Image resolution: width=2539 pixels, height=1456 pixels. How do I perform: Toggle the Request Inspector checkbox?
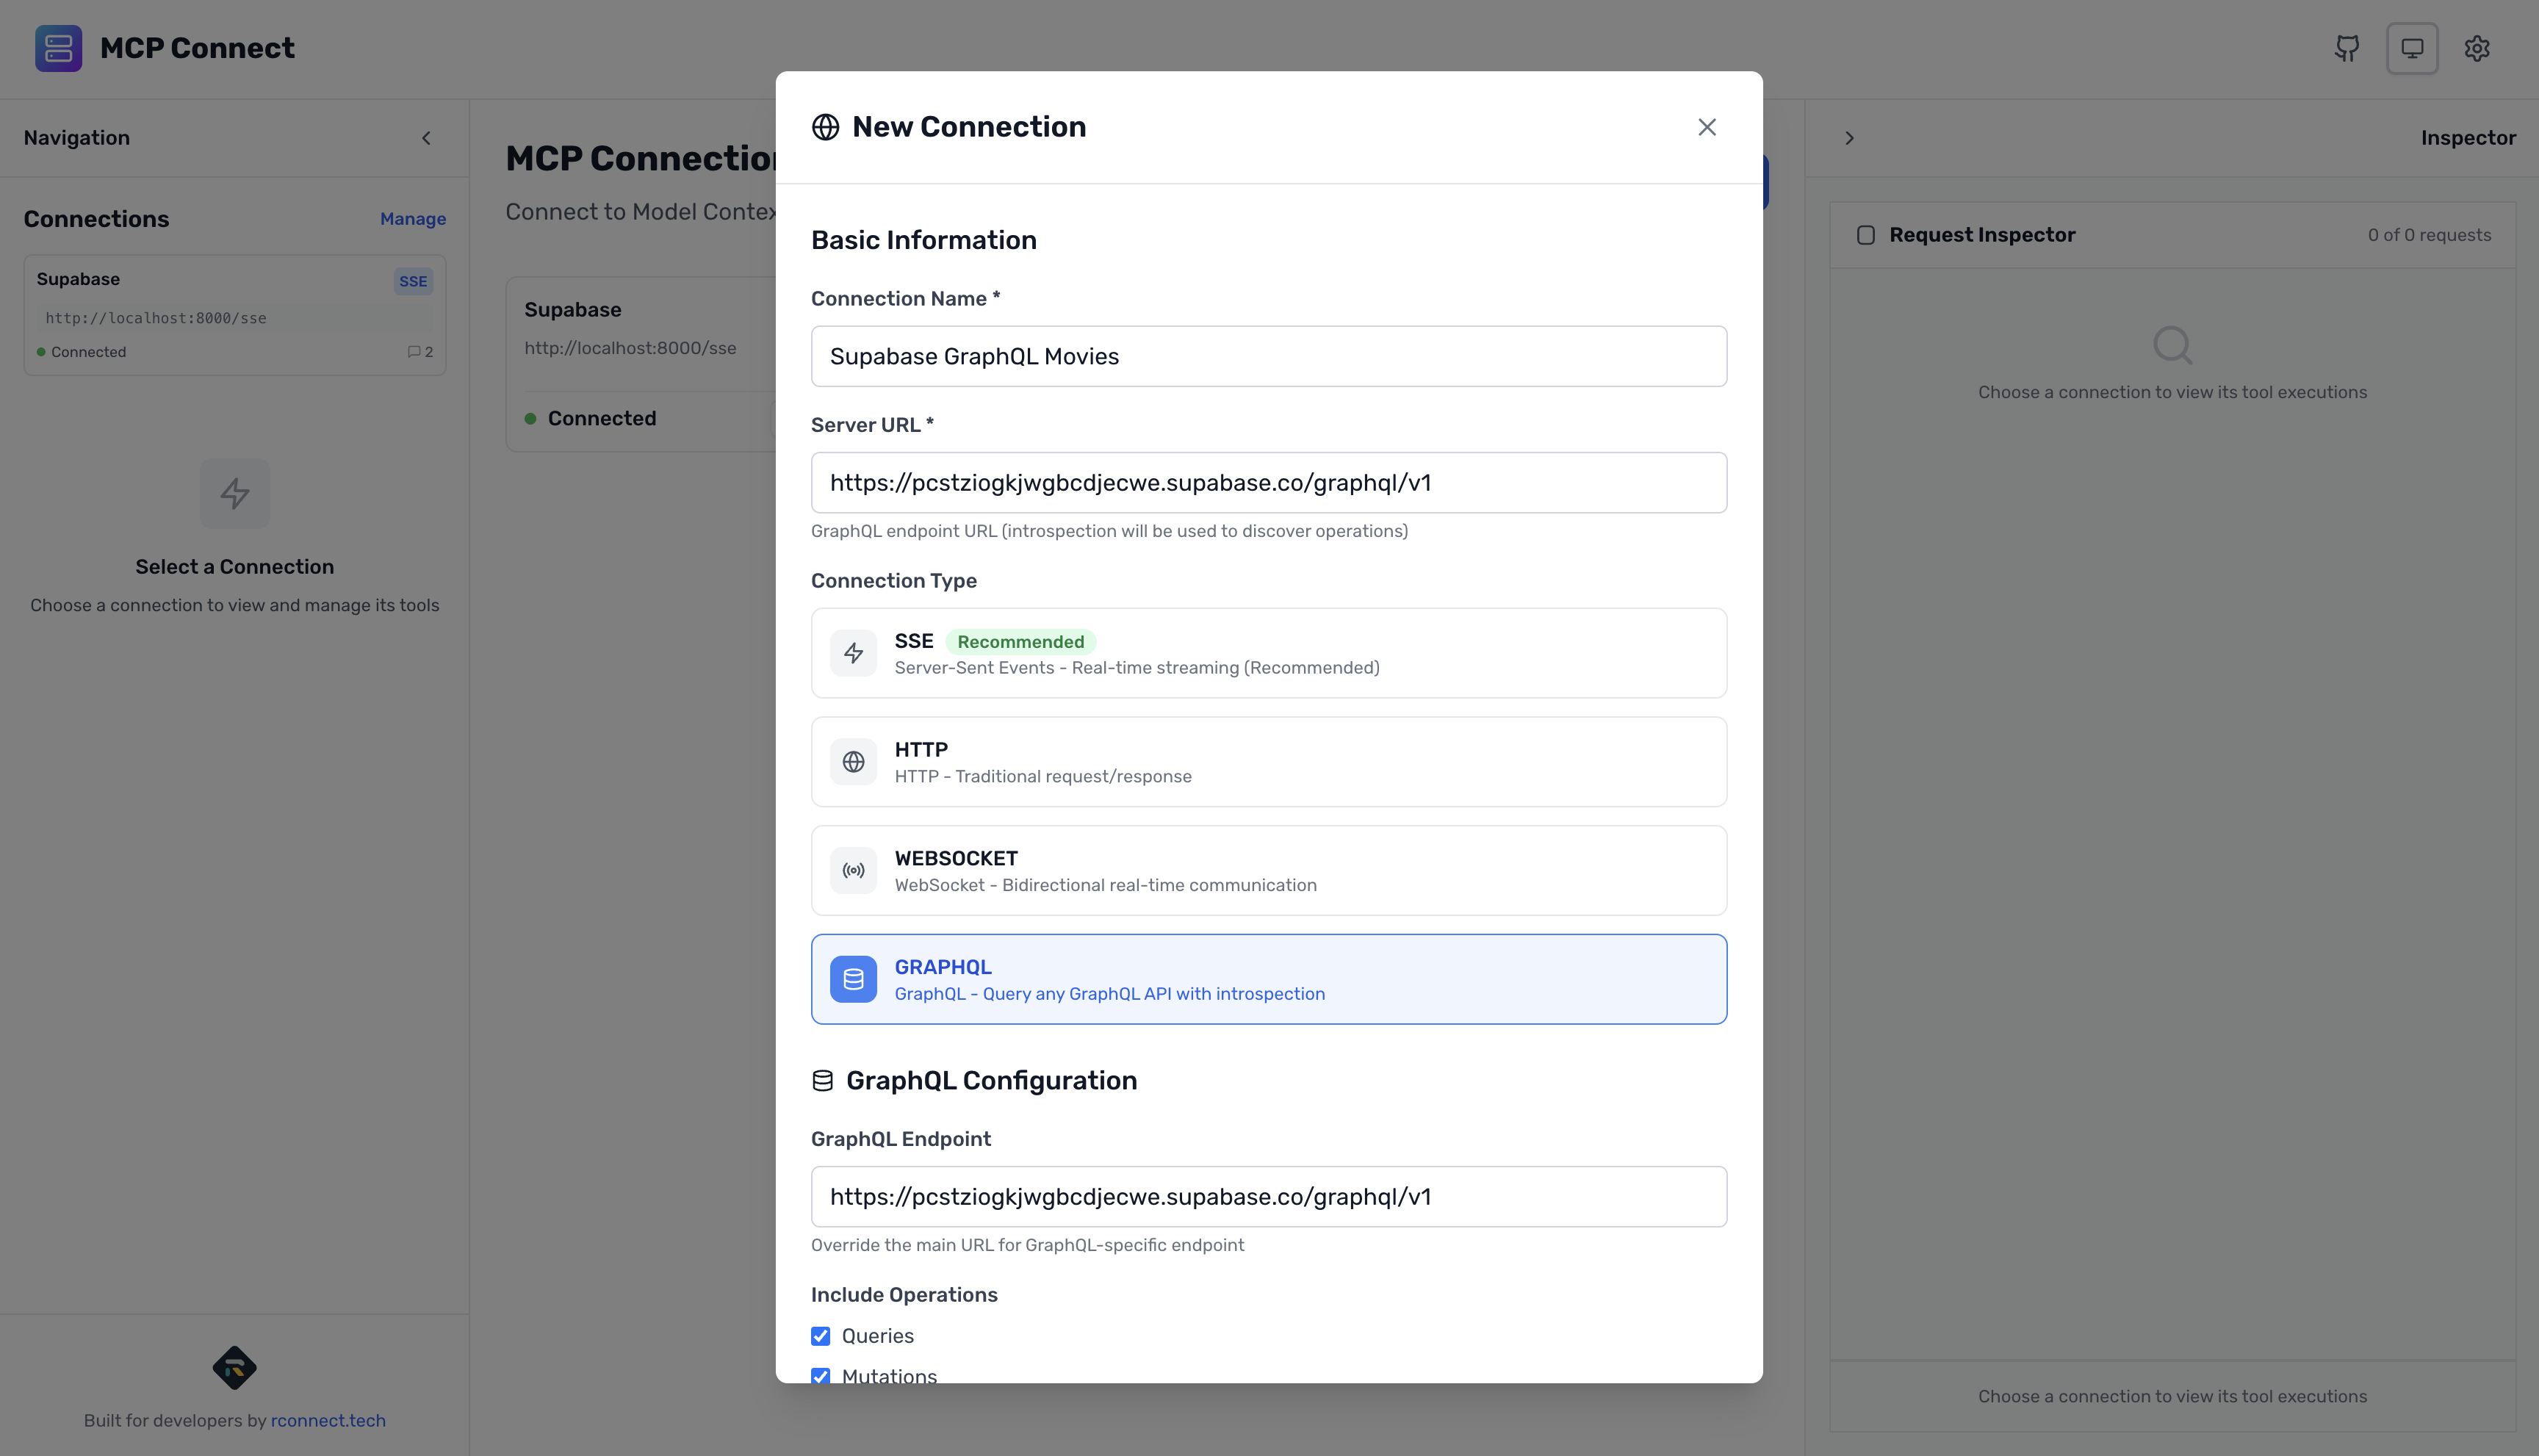coord(1866,234)
